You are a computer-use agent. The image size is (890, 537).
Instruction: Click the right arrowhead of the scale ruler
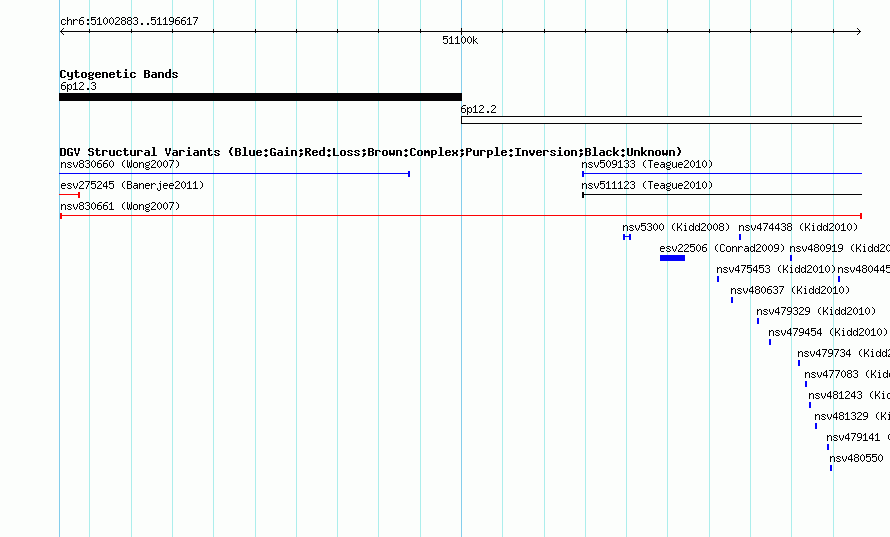[859, 32]
